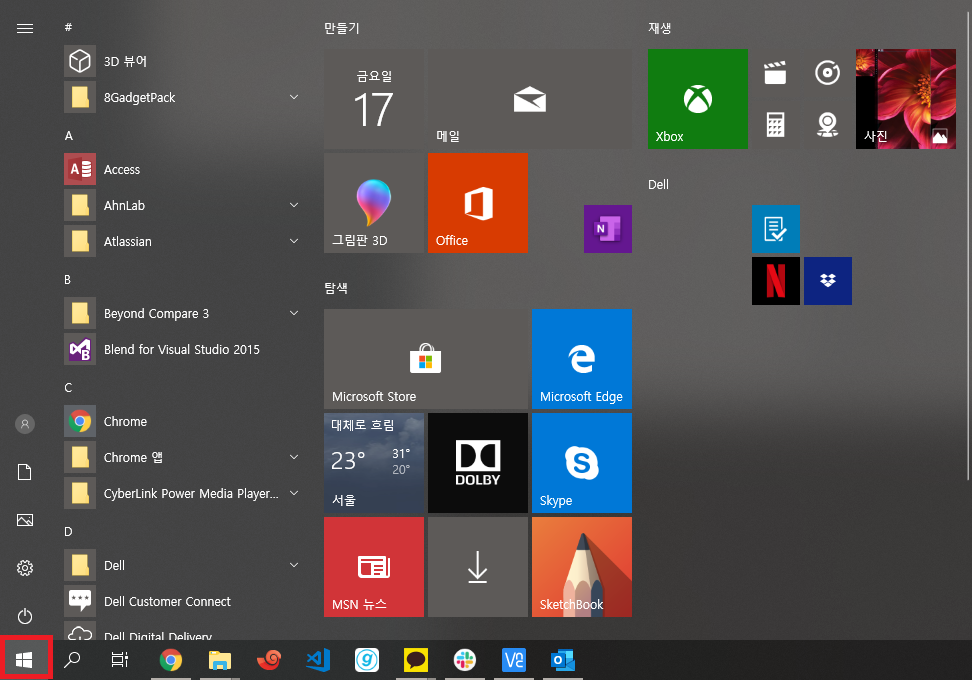Open the 서울 weather tile
The height and width of the screenshot is (680, 972).
point(374,463)
